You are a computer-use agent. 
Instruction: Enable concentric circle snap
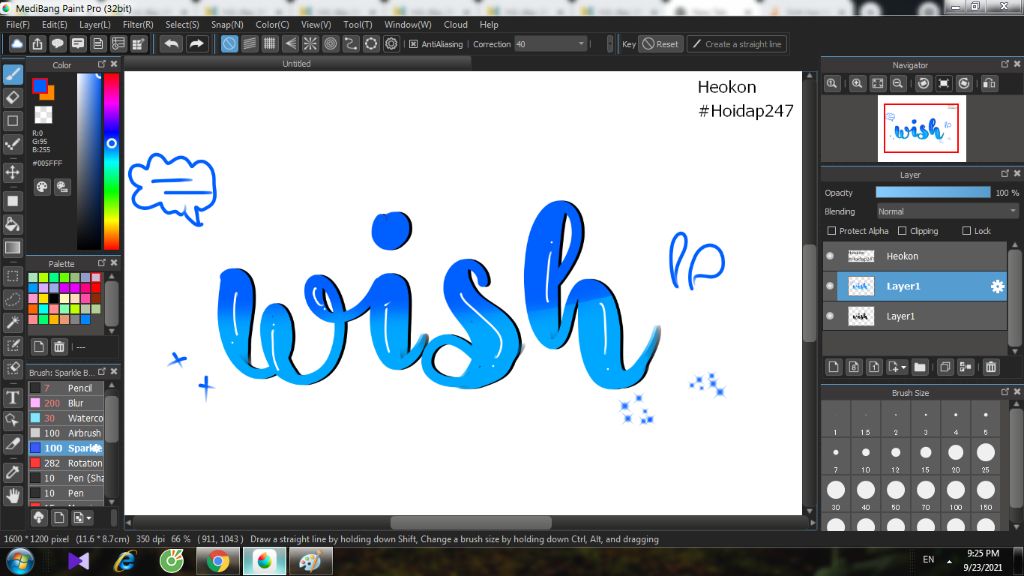[x=330, y=44]
